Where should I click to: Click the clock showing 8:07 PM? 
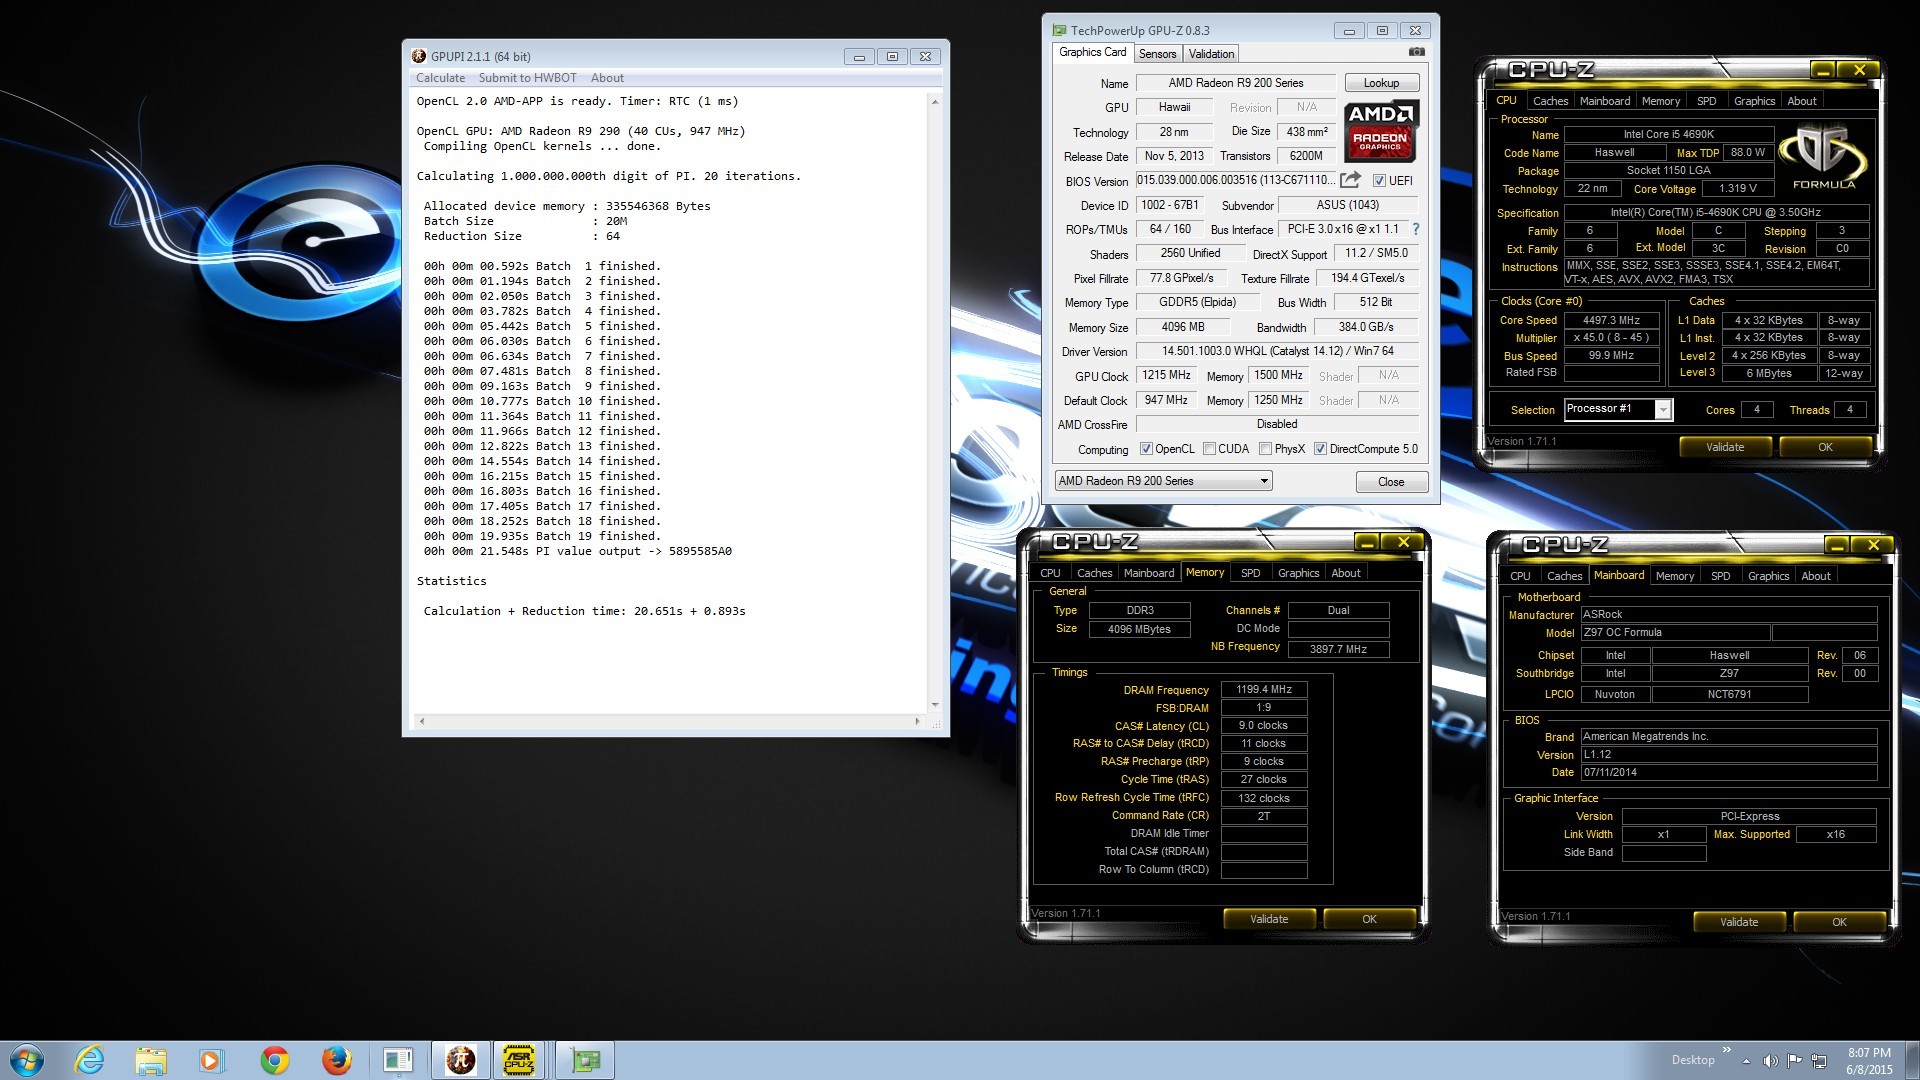pos(1869,1053)
